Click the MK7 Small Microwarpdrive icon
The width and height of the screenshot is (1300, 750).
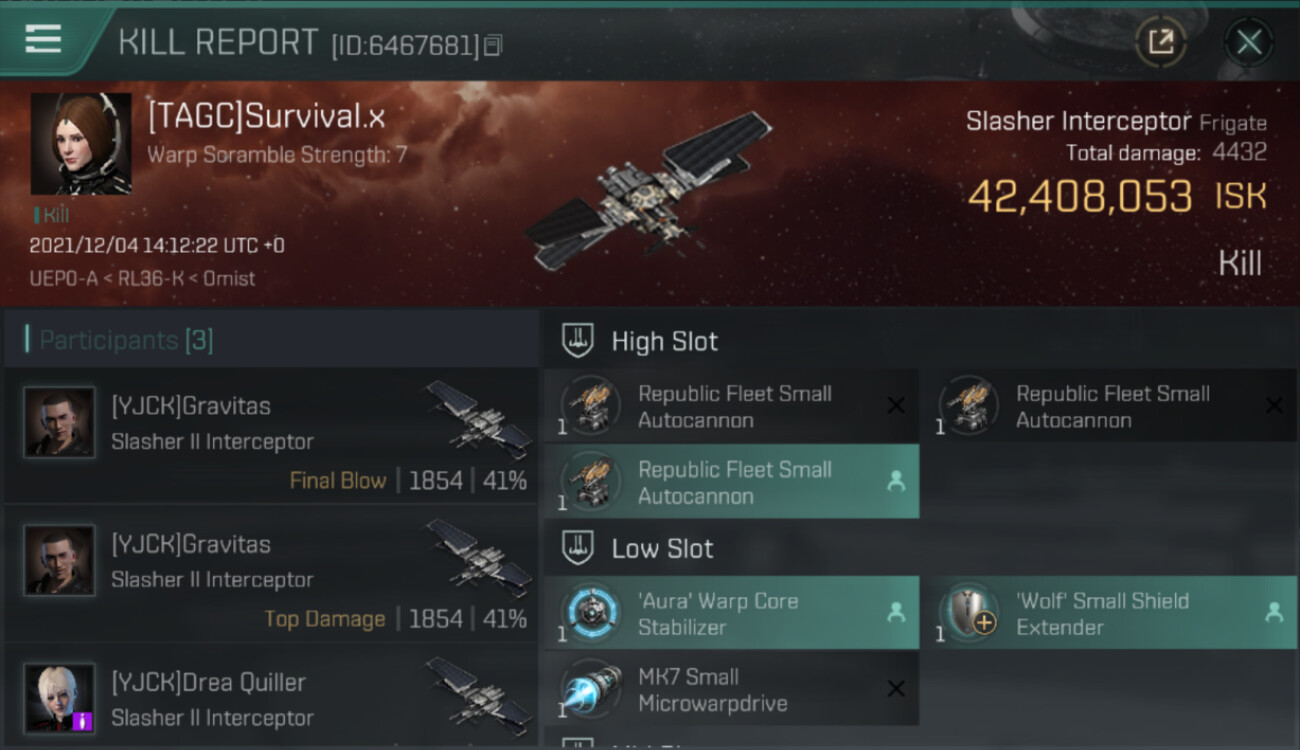point(590,689)
